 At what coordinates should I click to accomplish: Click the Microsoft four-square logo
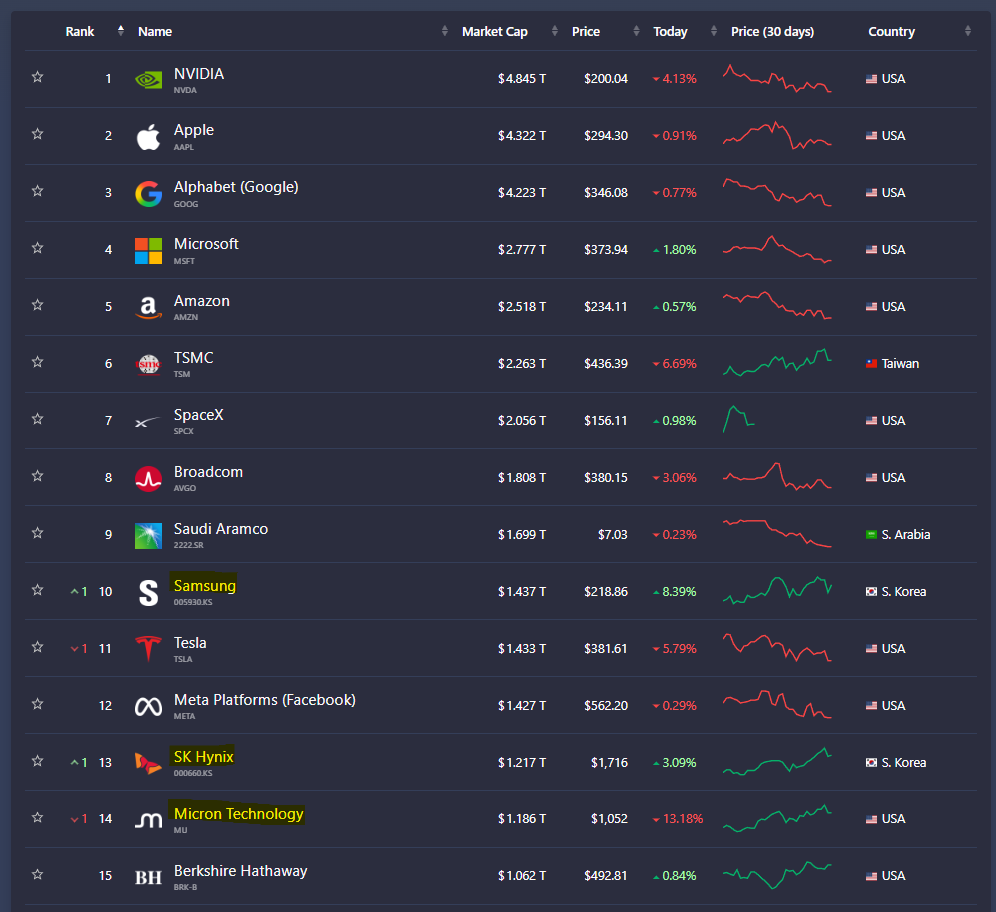tap(149, 251)
